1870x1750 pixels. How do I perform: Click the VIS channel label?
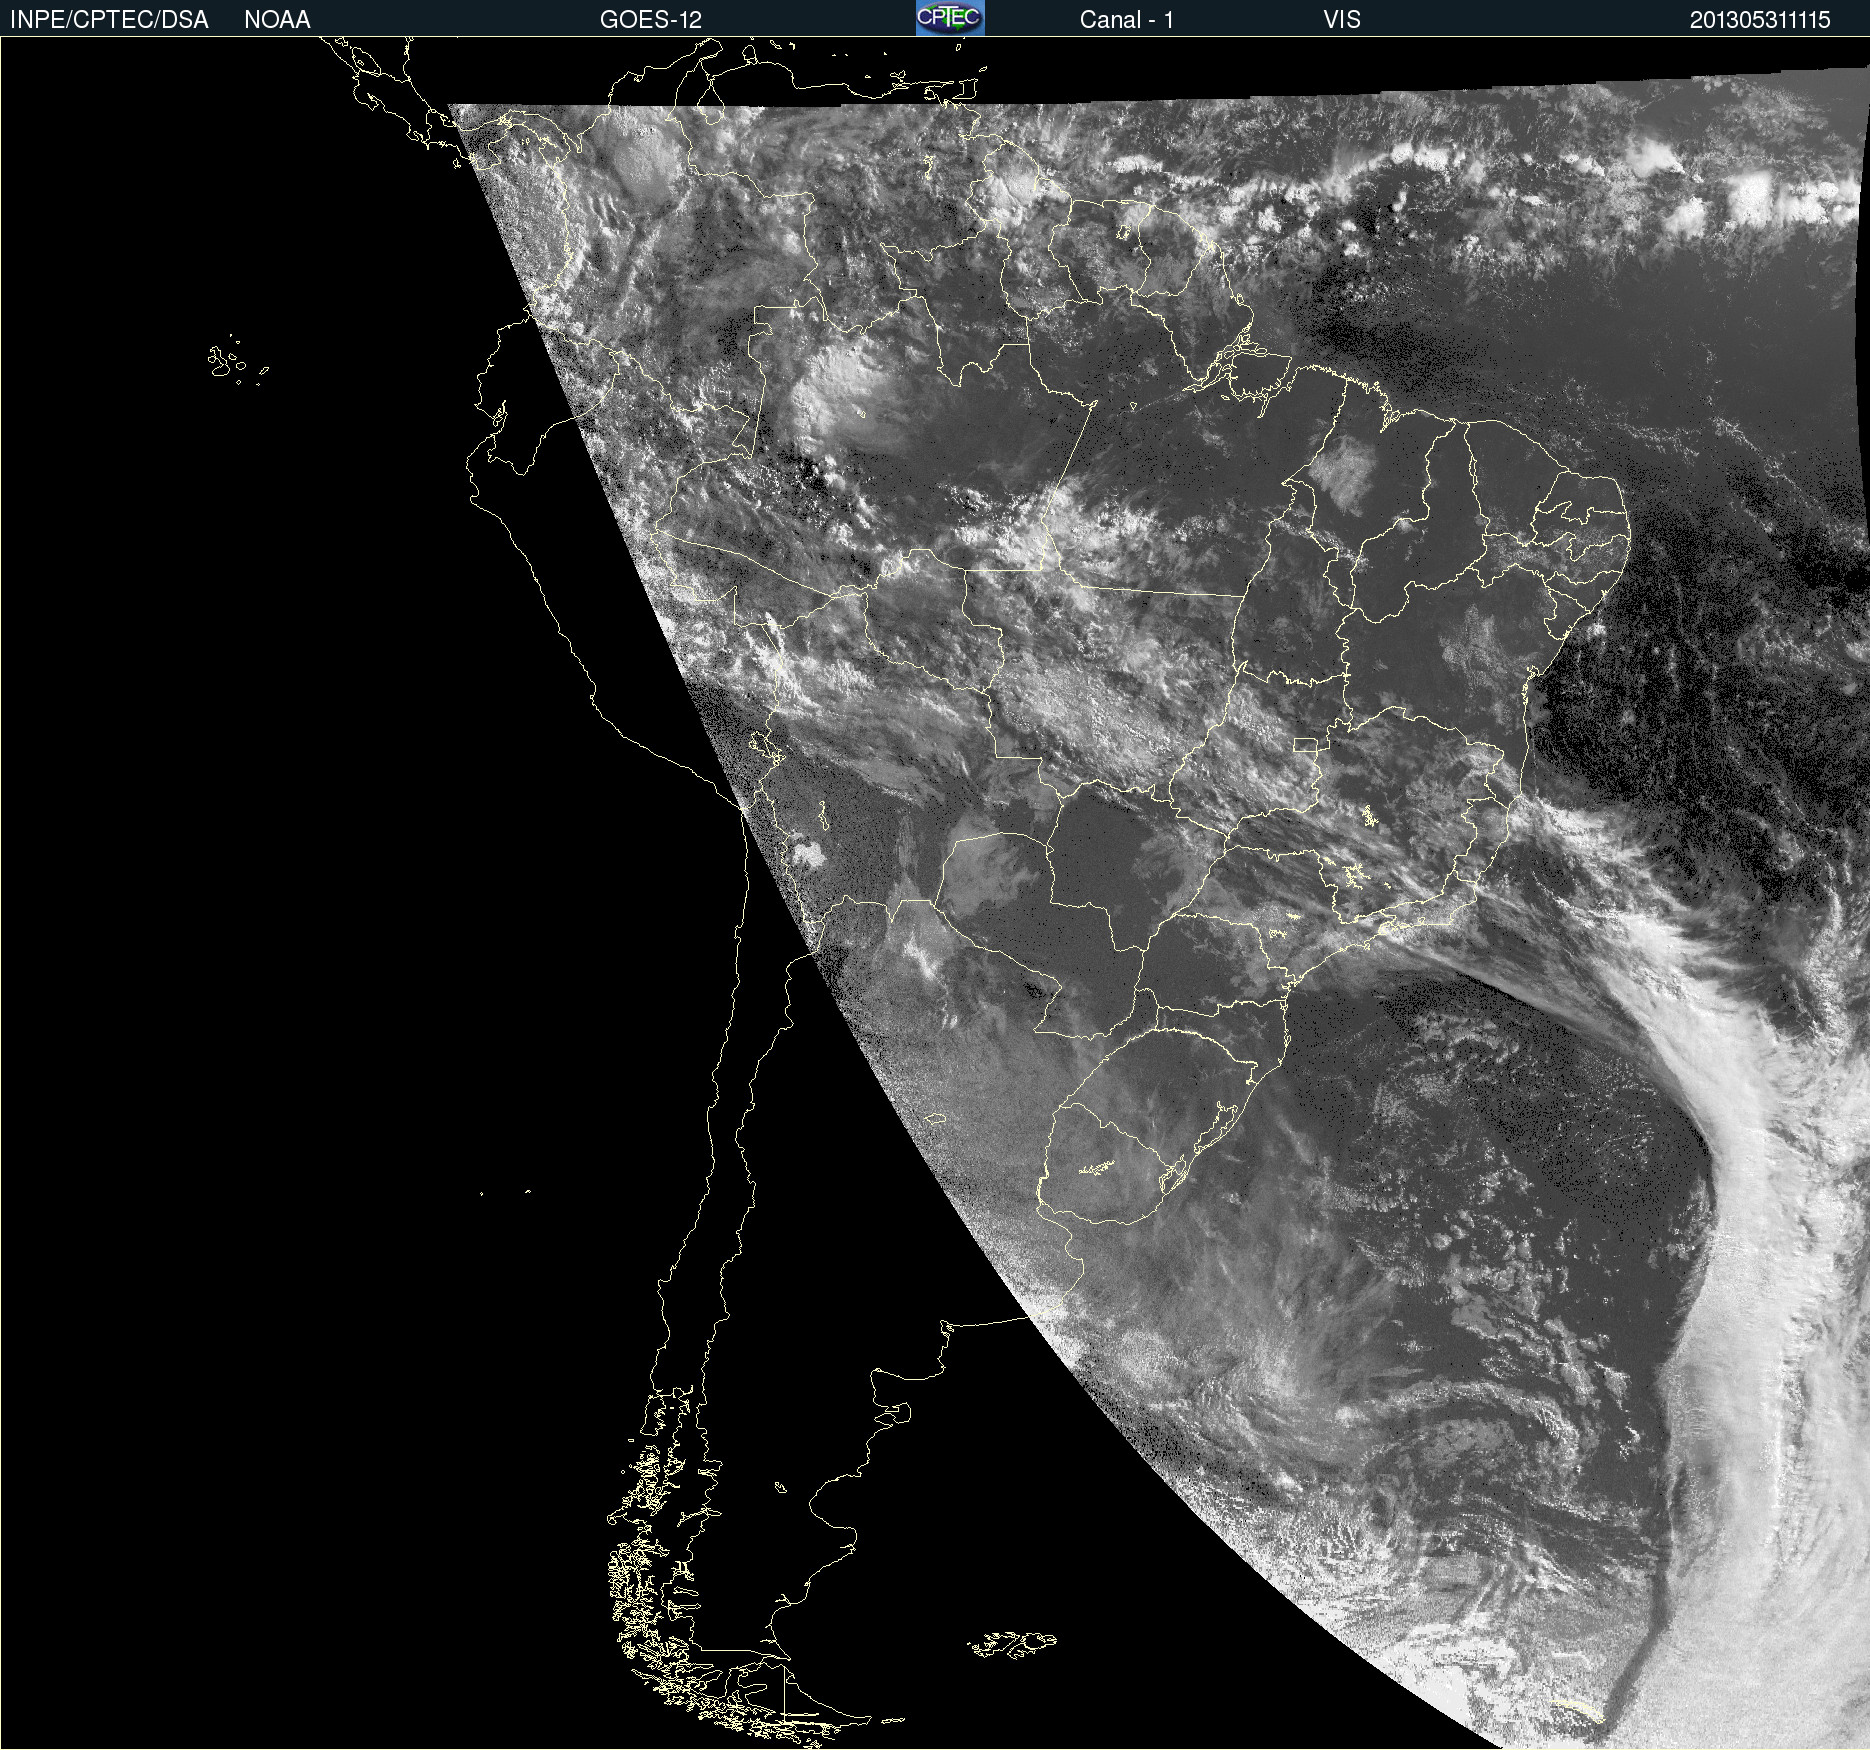(x=1342, y=20)
